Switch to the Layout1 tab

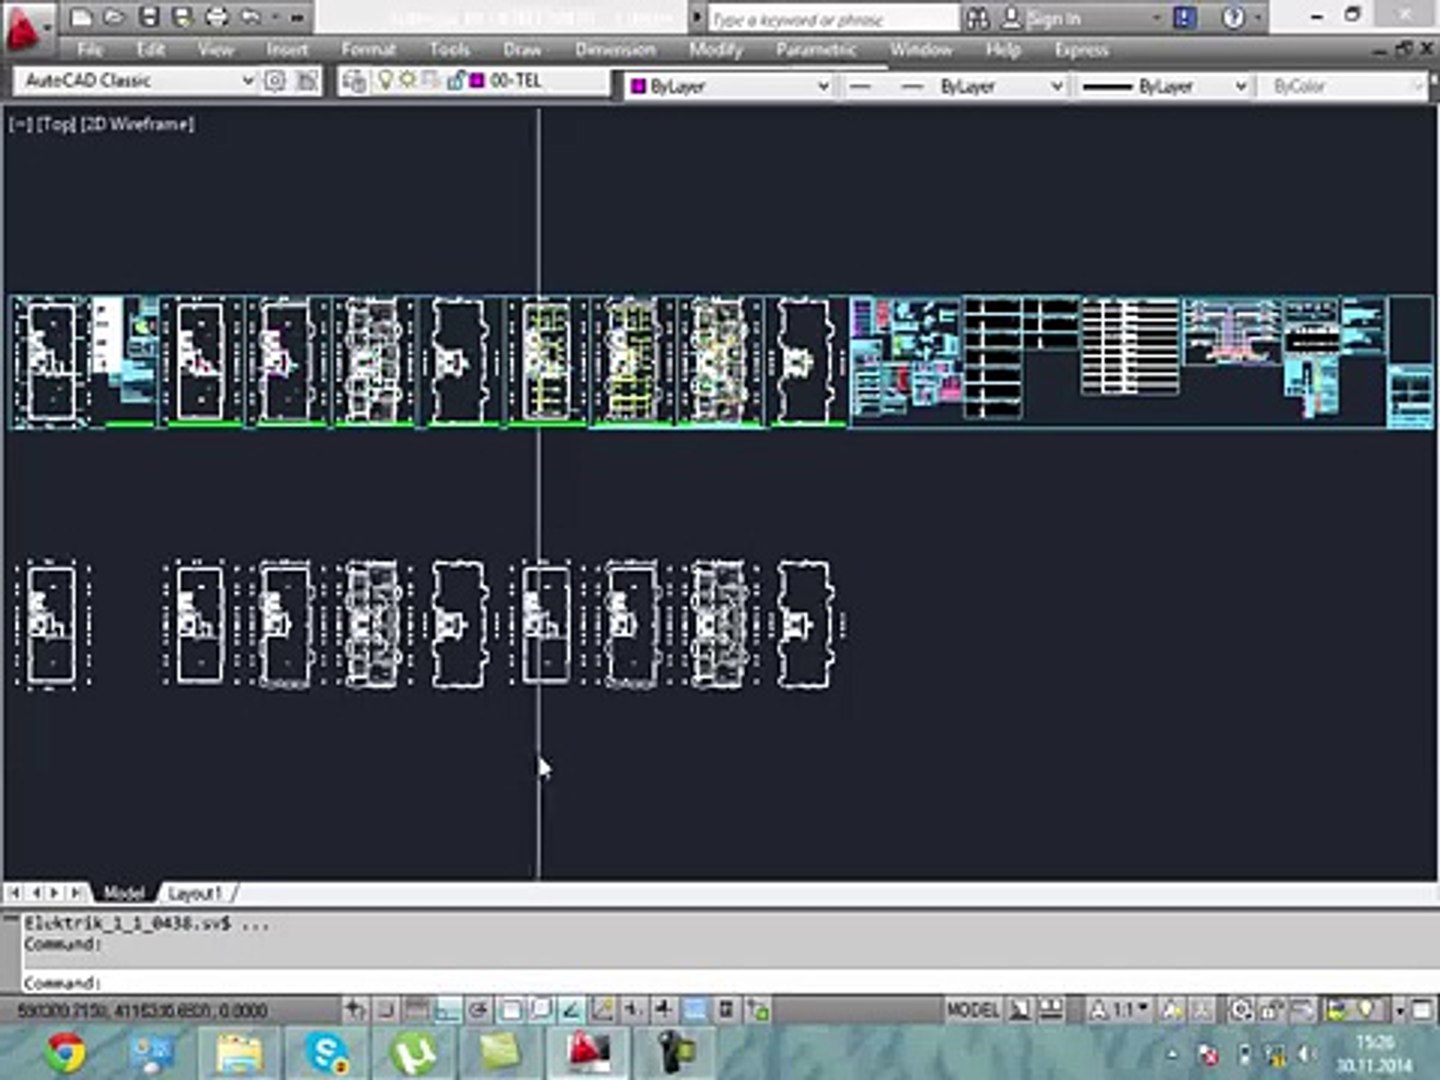194,892
